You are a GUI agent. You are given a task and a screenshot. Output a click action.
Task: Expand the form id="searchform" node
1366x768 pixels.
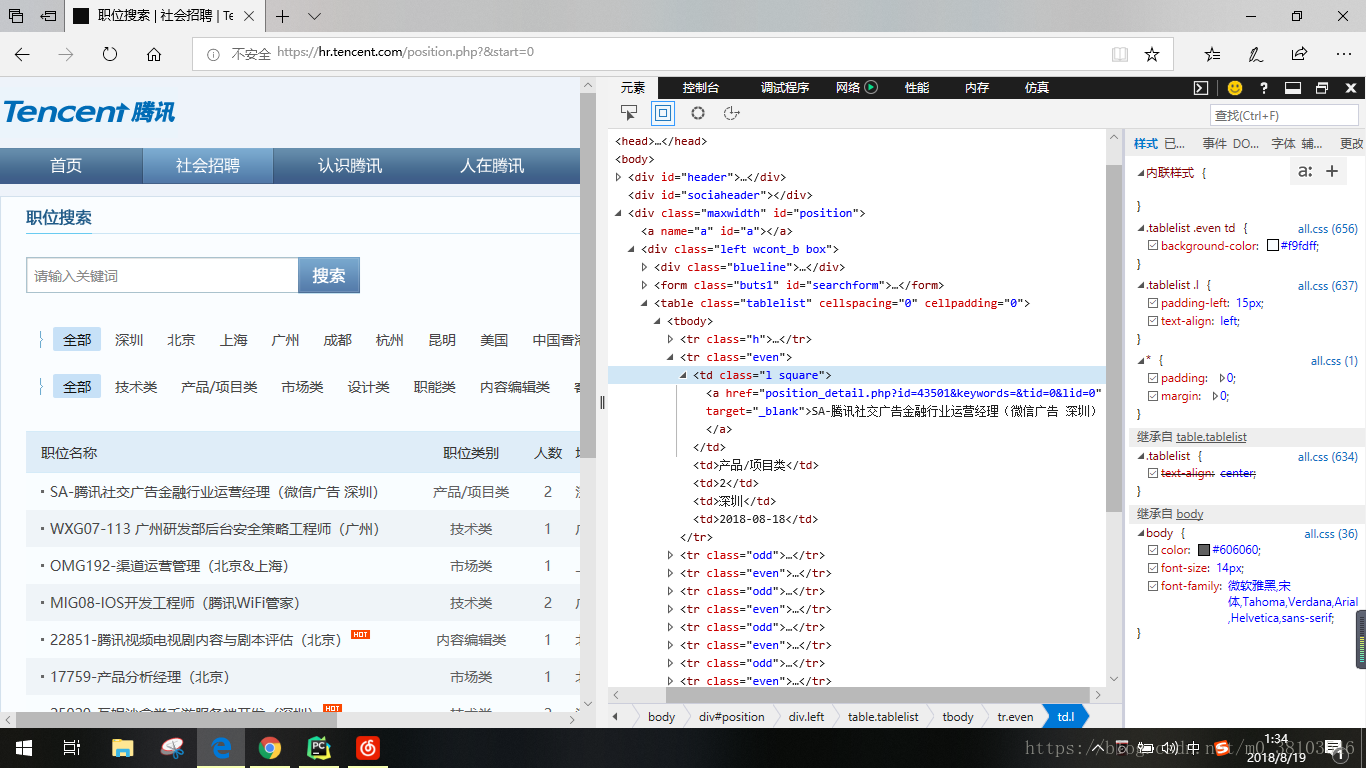click(645, 285)
